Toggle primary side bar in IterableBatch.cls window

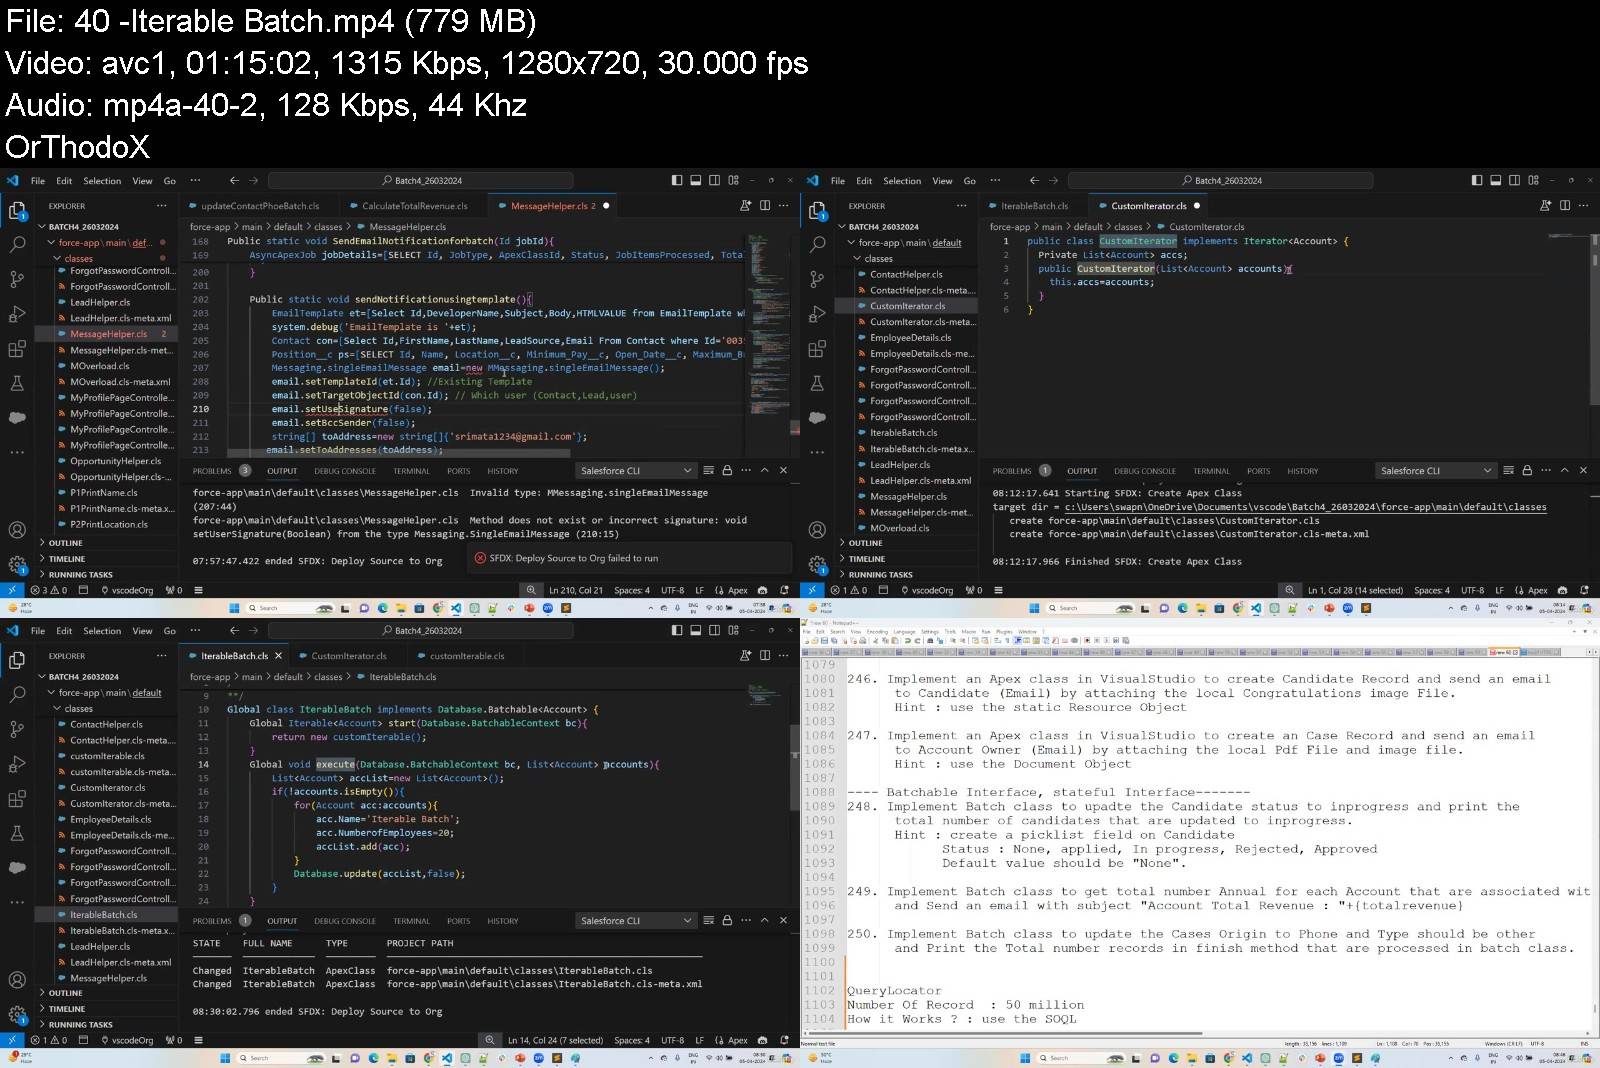pyautogui.click(x=677, y=630)
